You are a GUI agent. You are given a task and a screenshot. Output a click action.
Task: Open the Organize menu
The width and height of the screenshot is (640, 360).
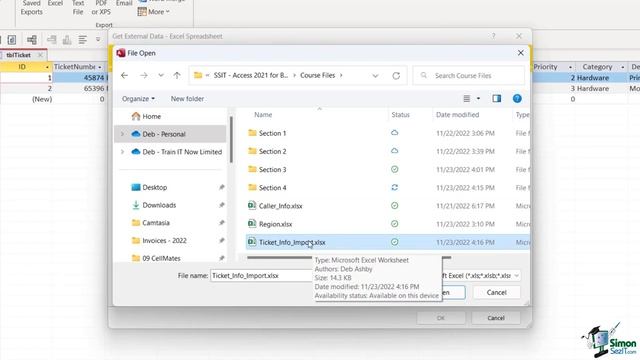[x=138, y=99]
